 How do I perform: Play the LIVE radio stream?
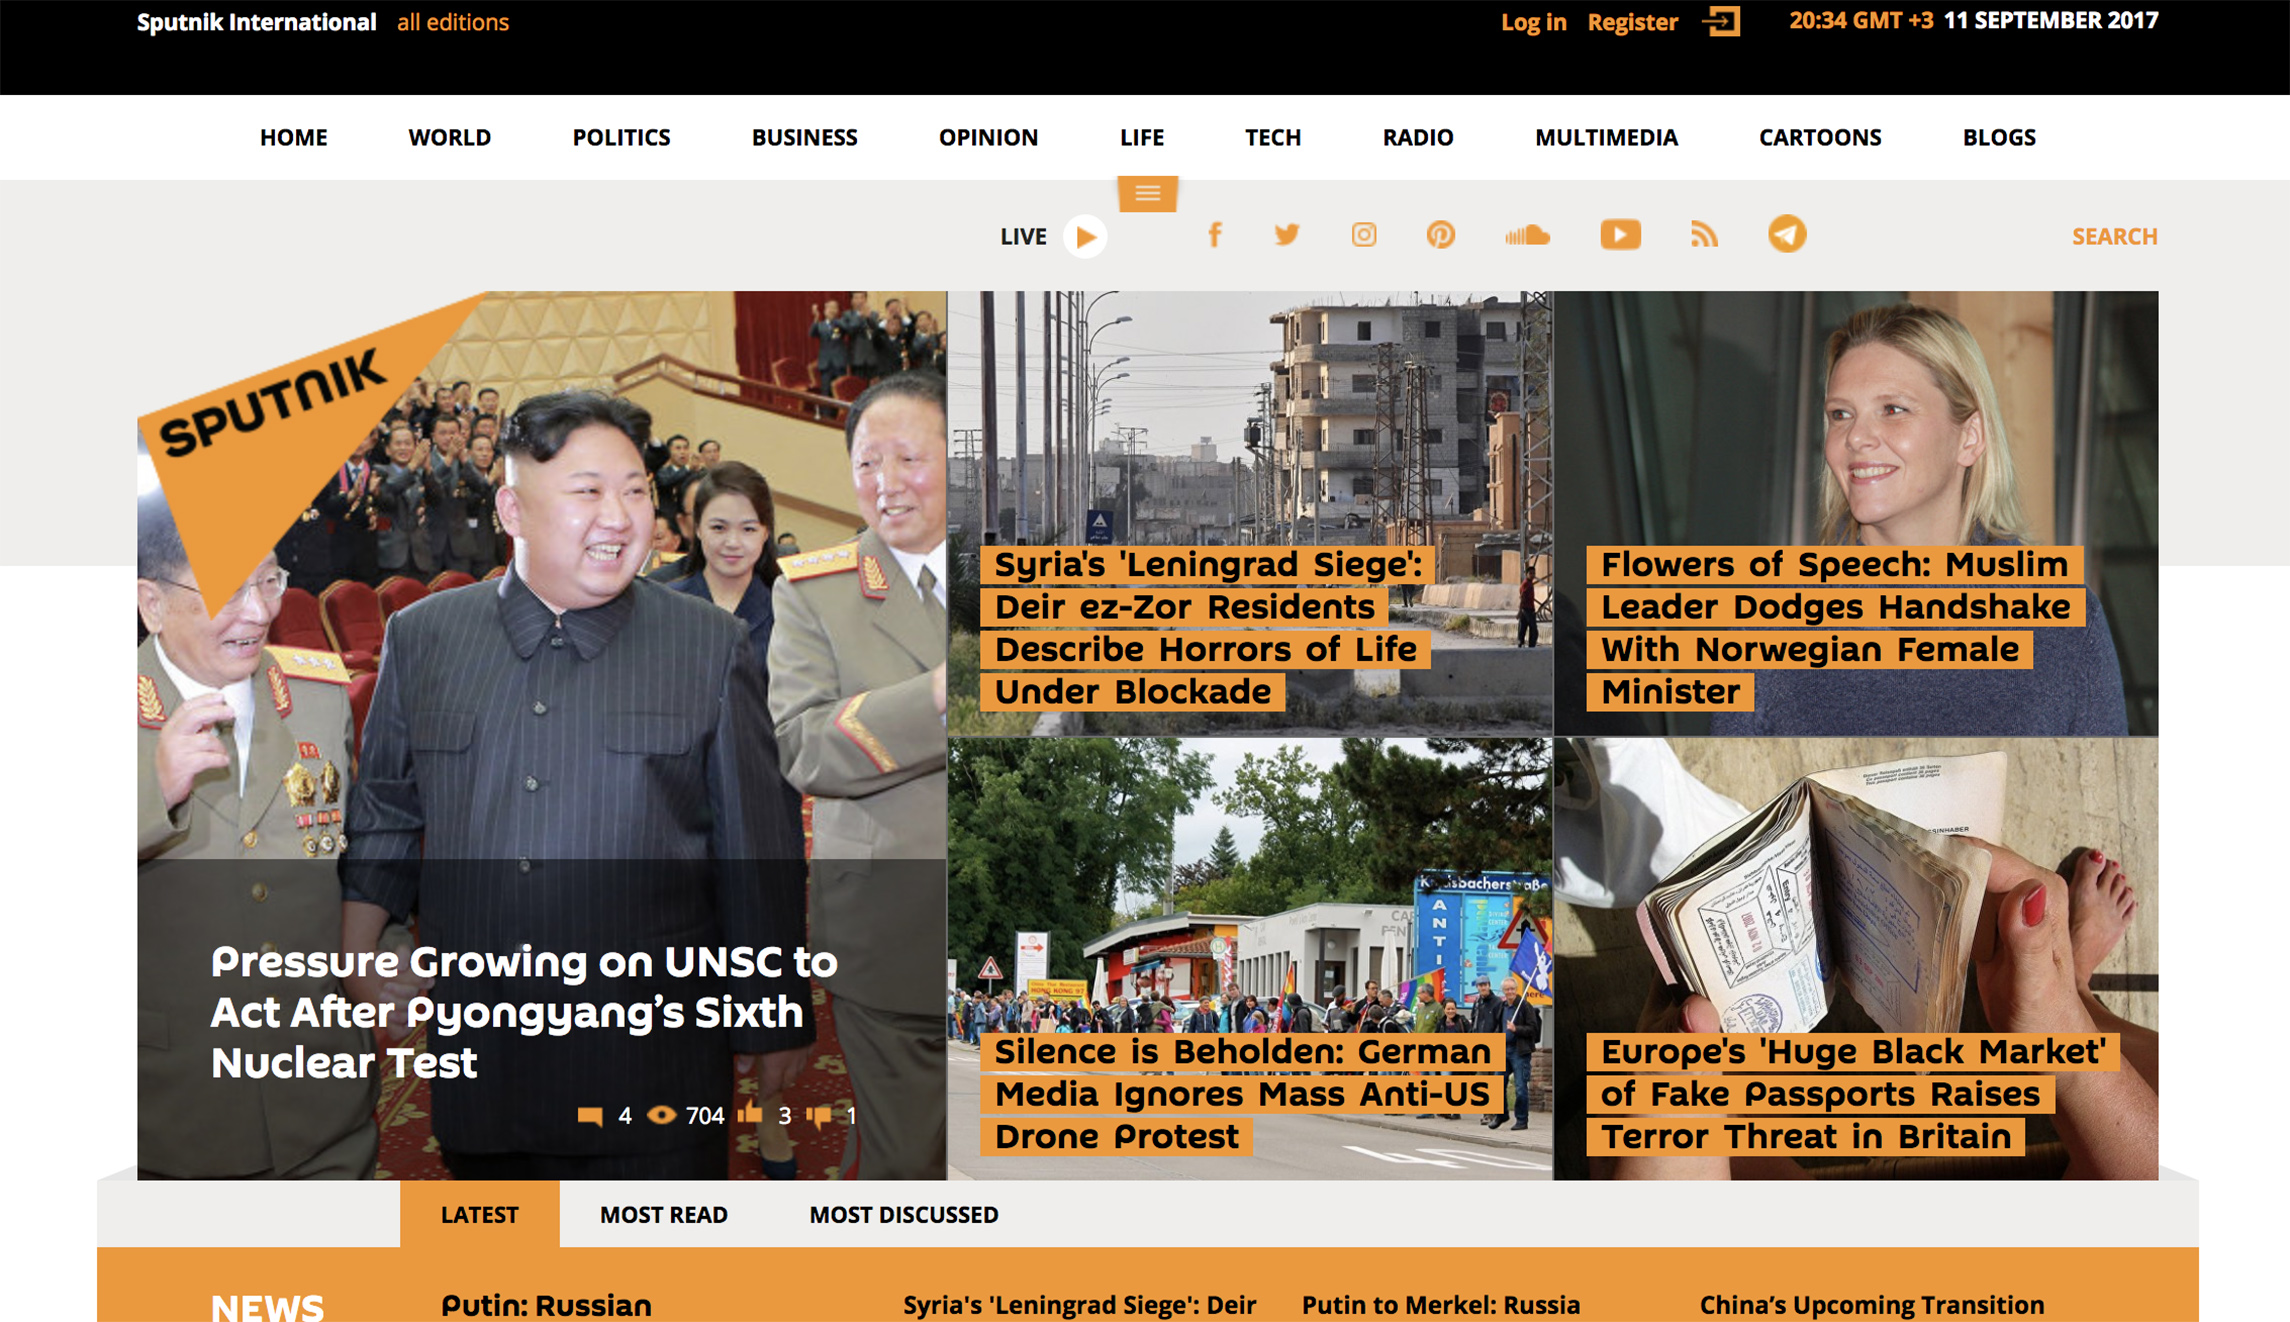[x=1085, y=237]
